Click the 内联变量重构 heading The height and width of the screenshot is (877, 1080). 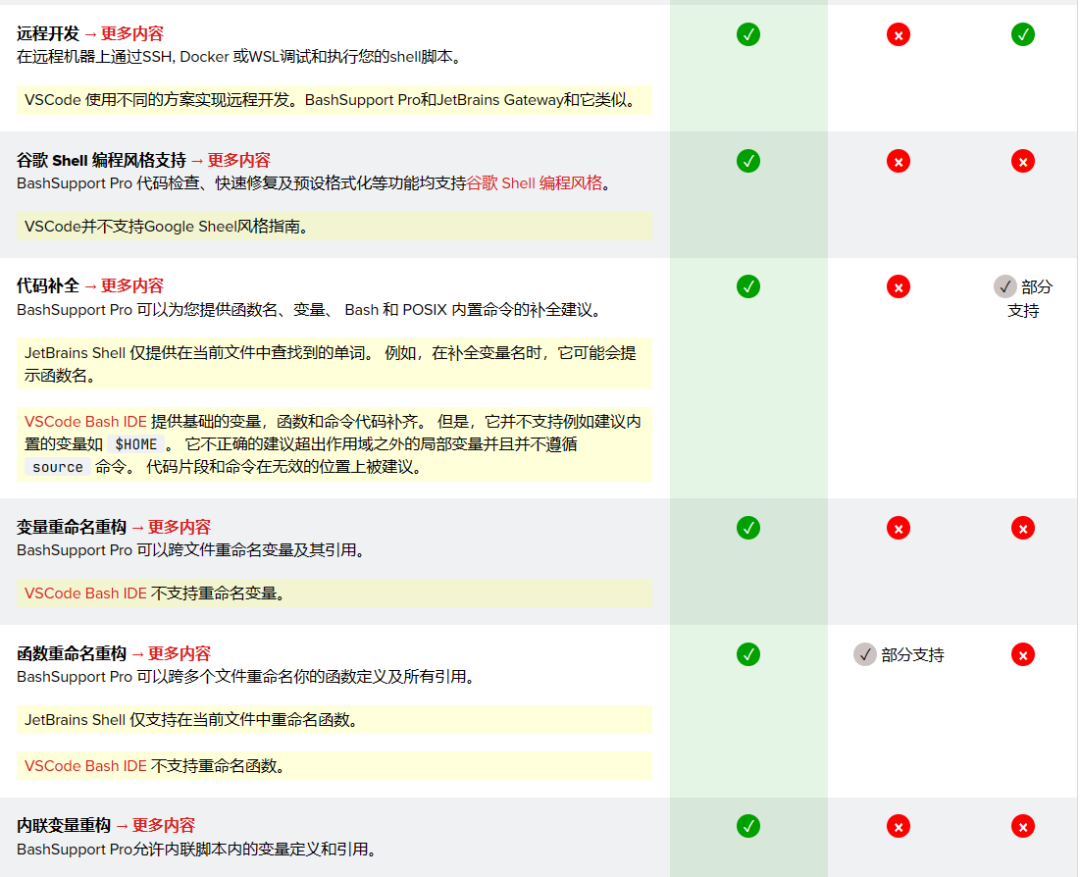click(x=64, y=825)
